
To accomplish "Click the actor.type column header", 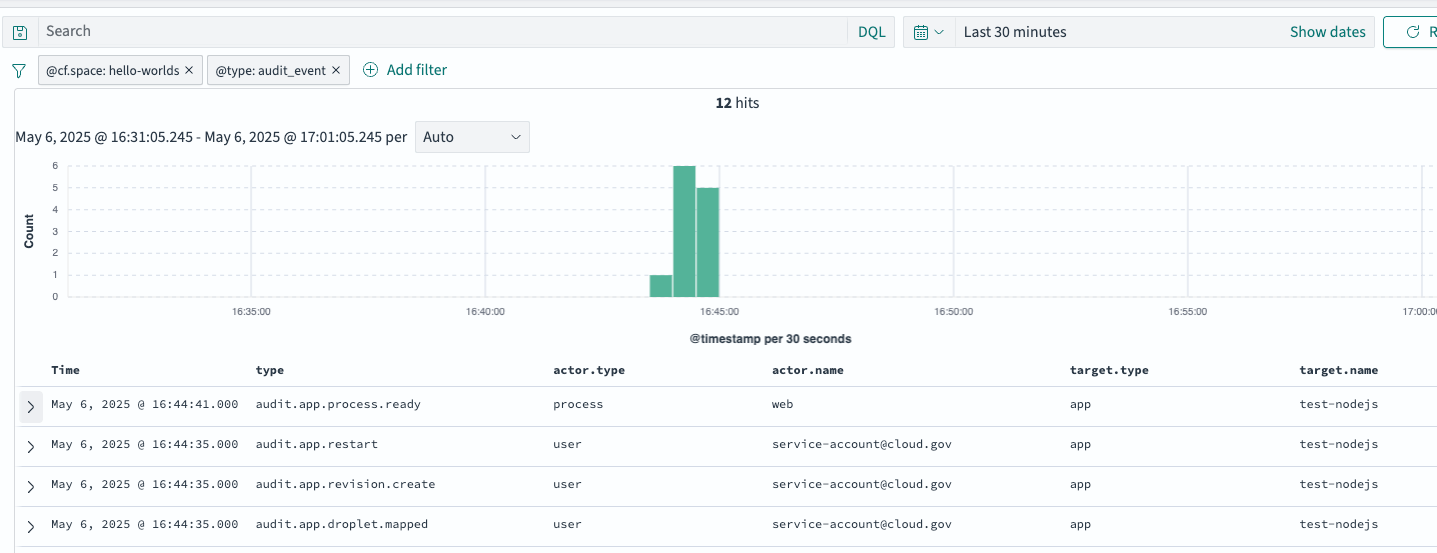I will [x=589, y=370].
